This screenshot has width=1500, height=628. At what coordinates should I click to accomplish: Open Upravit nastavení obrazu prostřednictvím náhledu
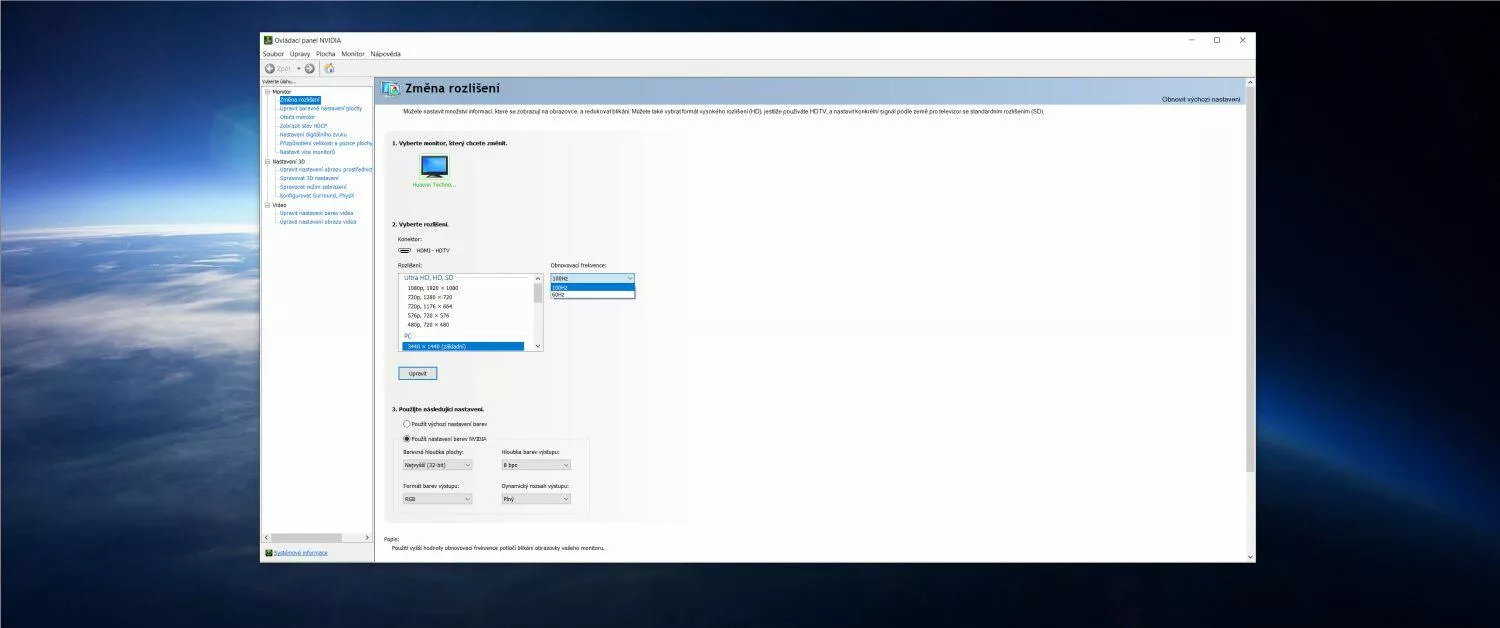pyautogui.click(x=326, y=169)
